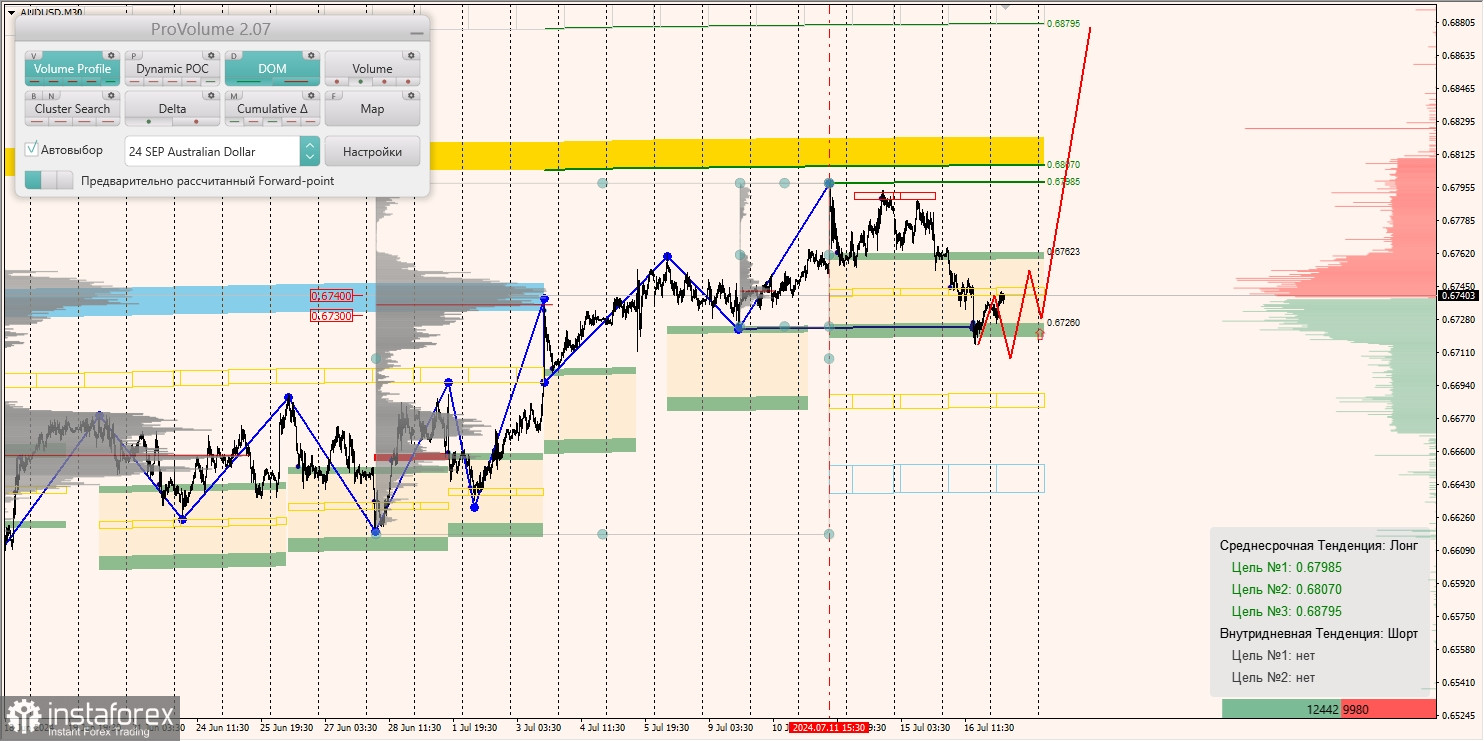The height and width of the screenshot is (741, 1484).
Task: Click the 0.67300 price label
Action: [331, 316]
